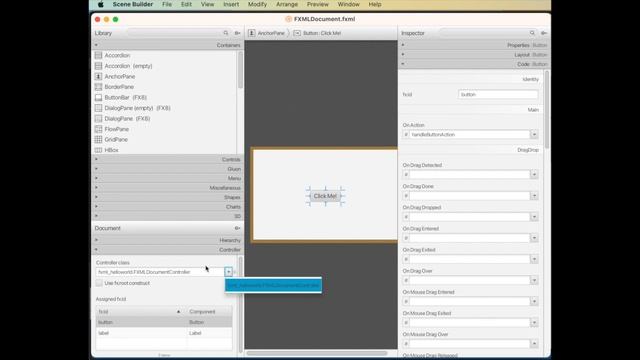Click the AnchorPane breadcrumb icon
This screenshot has height=360, width=640.
coord(252,33)
